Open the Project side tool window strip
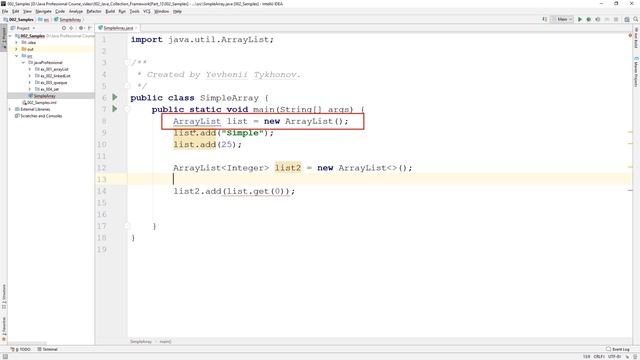Viewport: 640px width, 360px height. tap(4, 37)
